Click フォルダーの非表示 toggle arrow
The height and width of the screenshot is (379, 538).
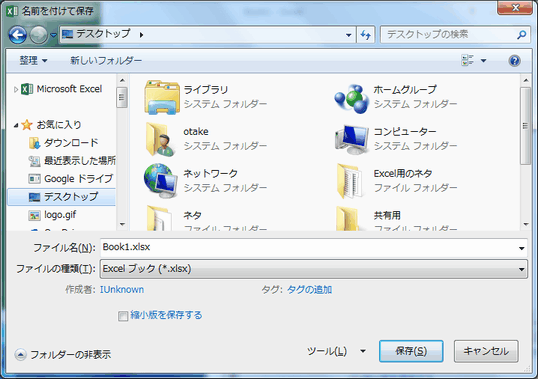[21, 355]
